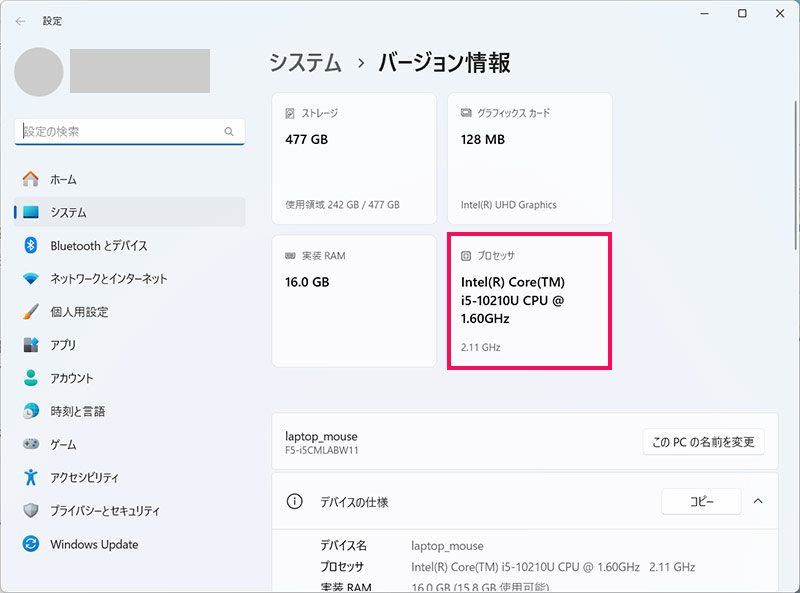Open アクセシビリティ settings
The width and height of the screenshot is (800, 593).
pos(130,477)
